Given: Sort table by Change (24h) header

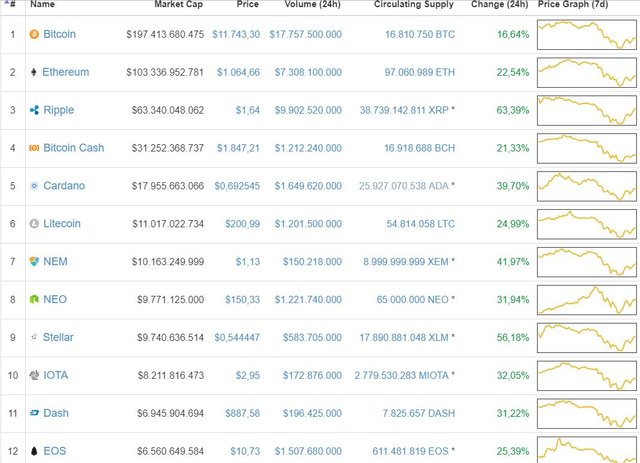Looking at the screenshot, I should click(x=499, y=4).
